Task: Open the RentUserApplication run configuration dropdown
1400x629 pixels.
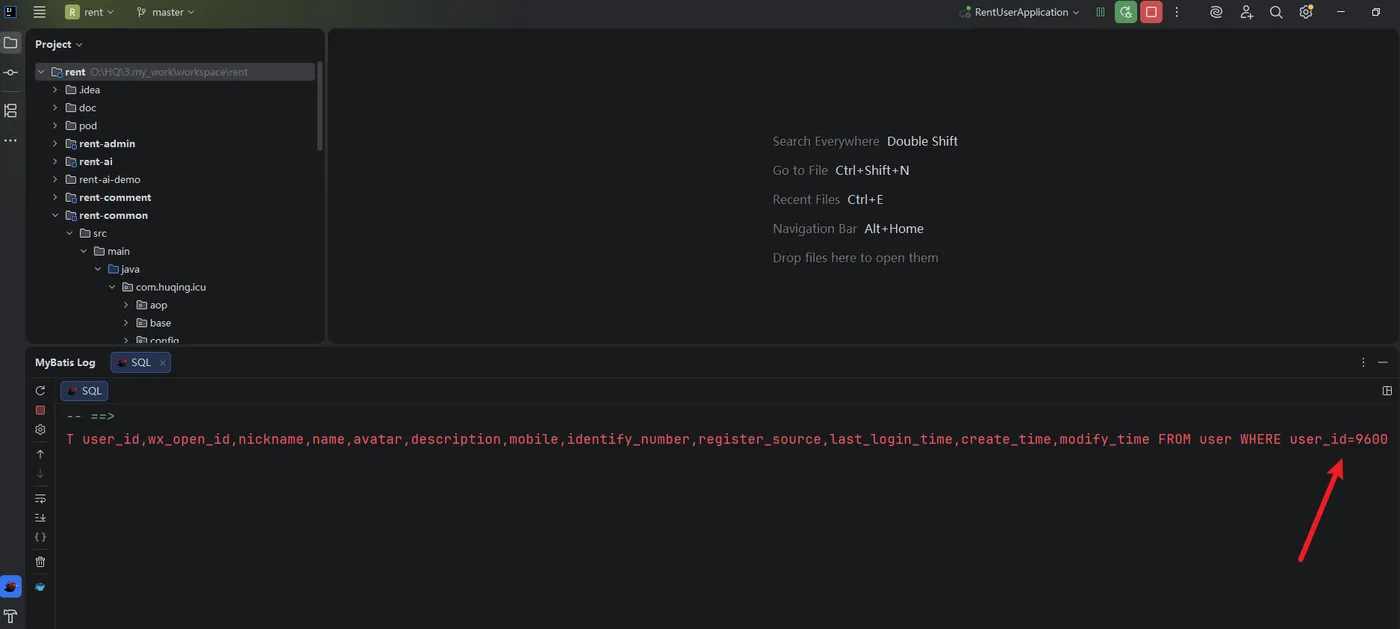Action: [x=1019, y=12]
